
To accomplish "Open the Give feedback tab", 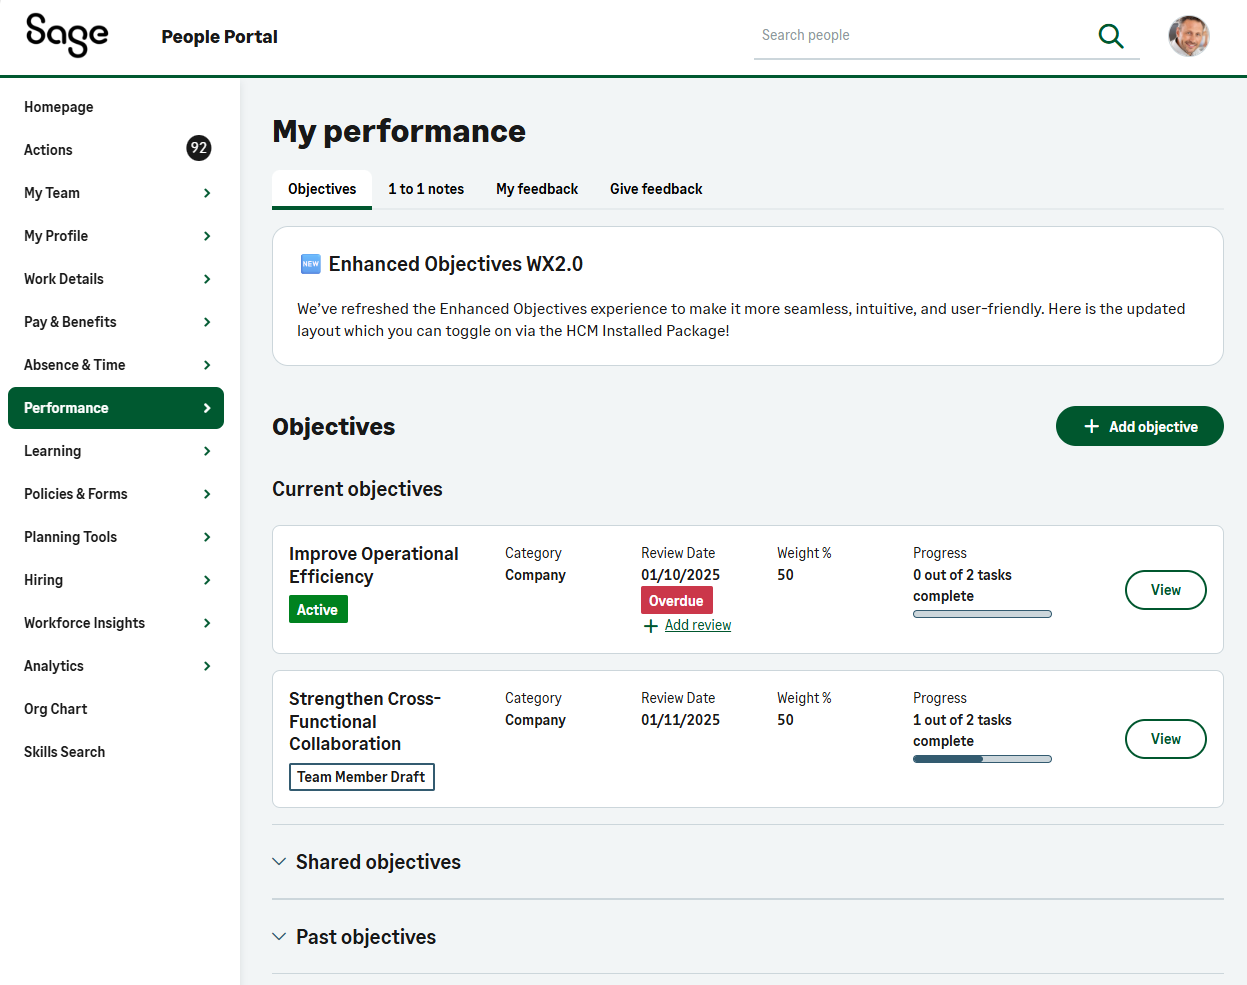I will 656,189.
